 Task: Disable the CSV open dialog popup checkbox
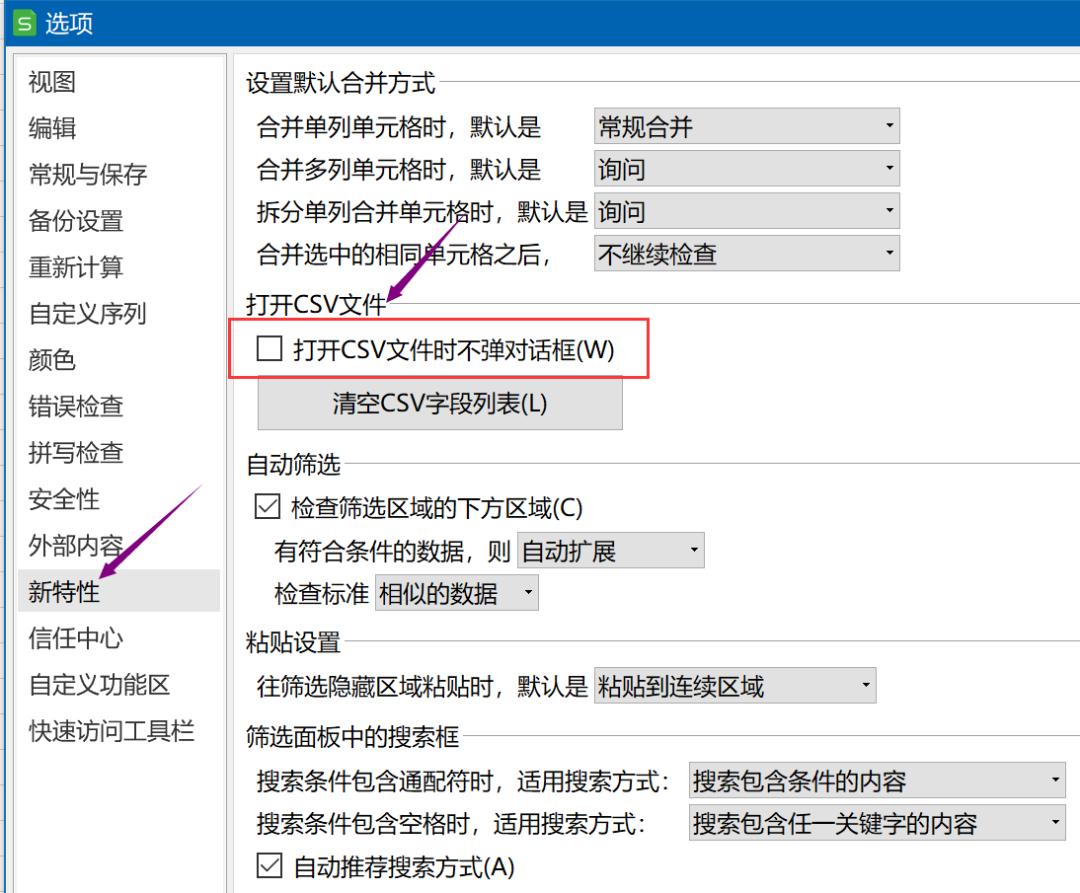point(268,347)
